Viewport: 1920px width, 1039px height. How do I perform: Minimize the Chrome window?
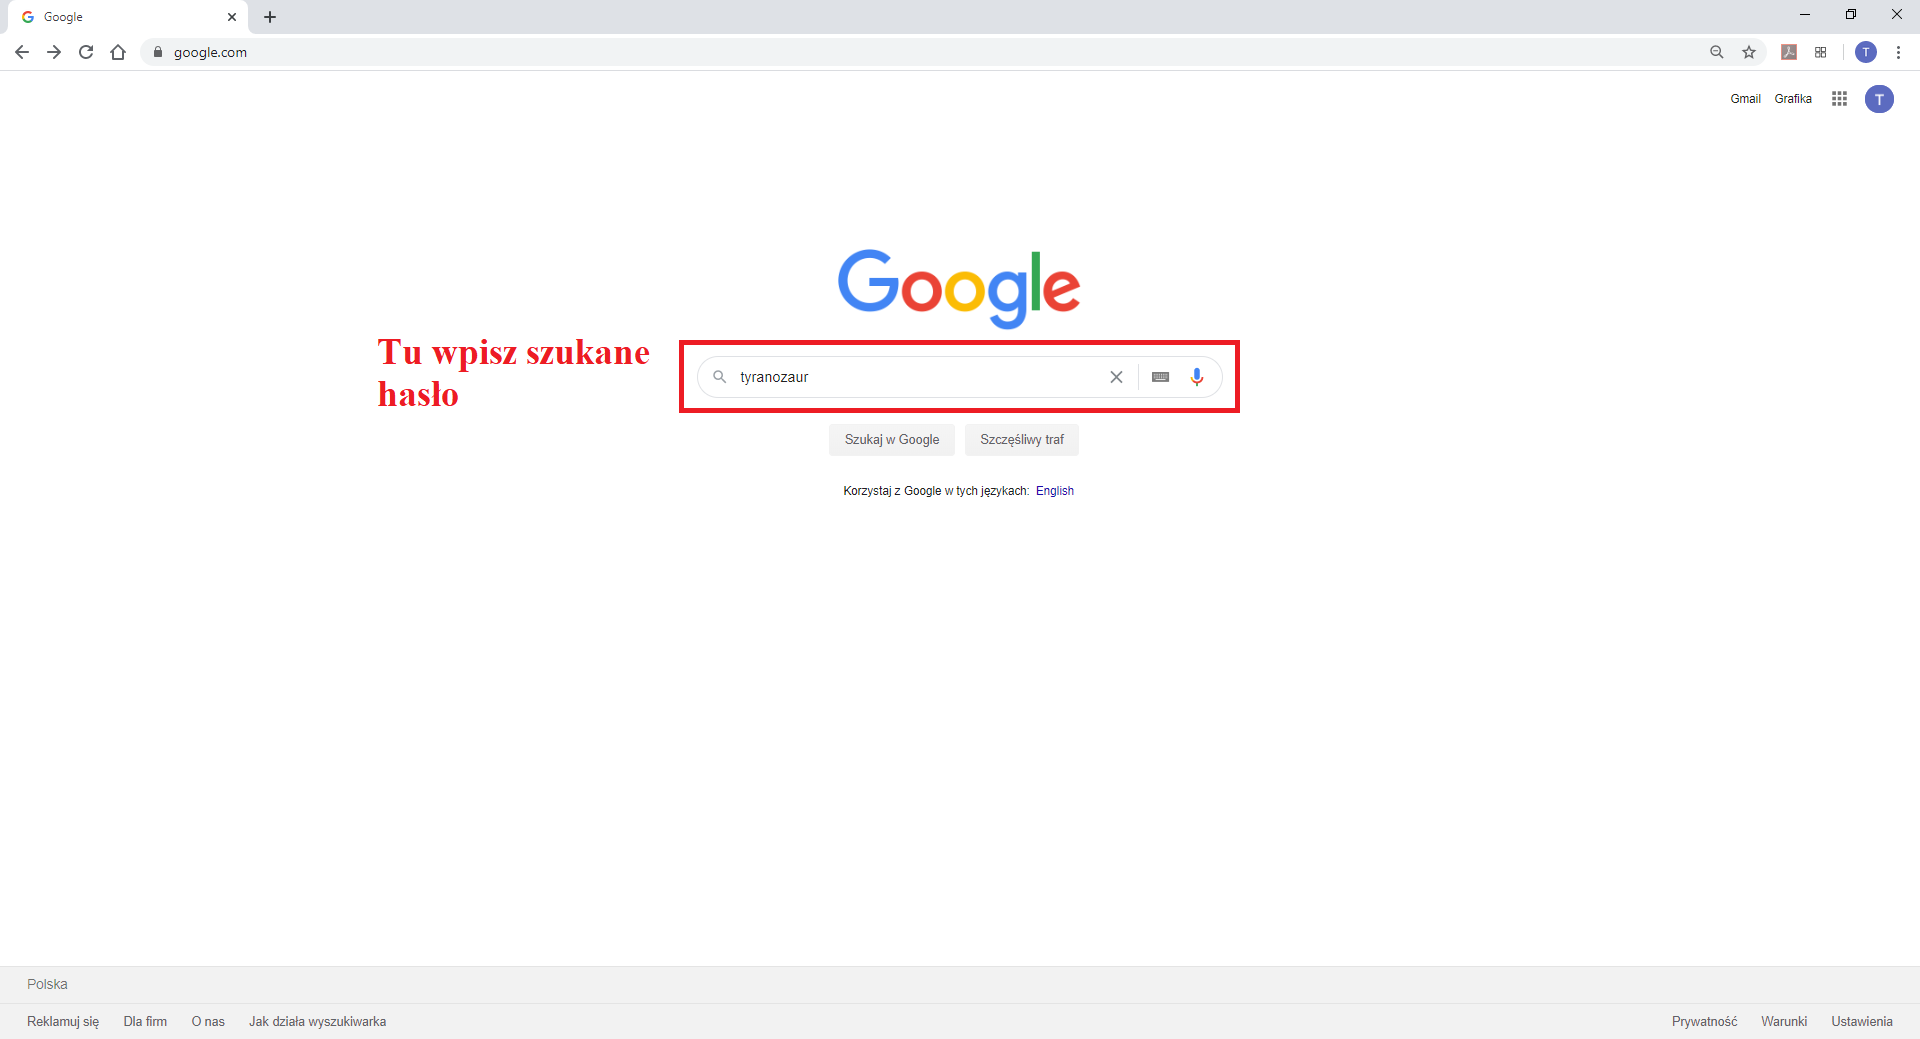click(1805, 15)
